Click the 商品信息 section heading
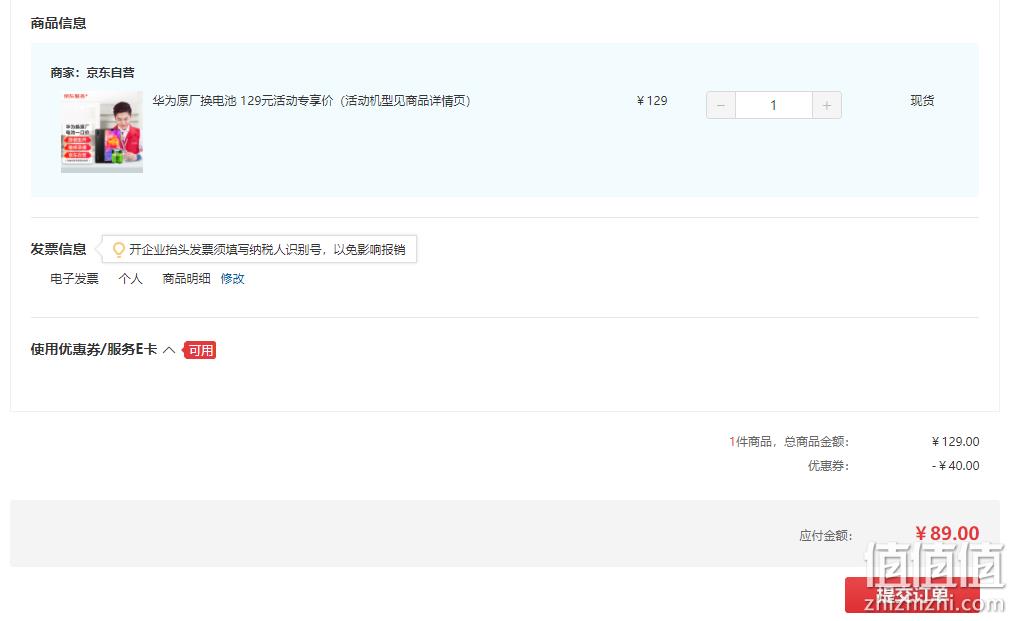 click(x=58, y=23)
